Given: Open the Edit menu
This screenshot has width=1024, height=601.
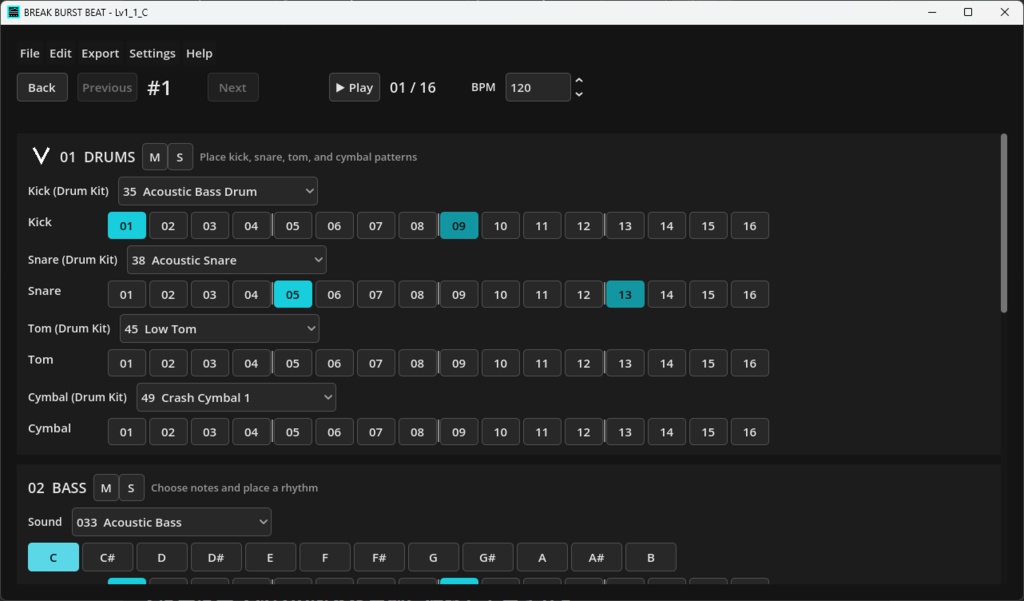Looking at the screenshot, I should [60, 54].
